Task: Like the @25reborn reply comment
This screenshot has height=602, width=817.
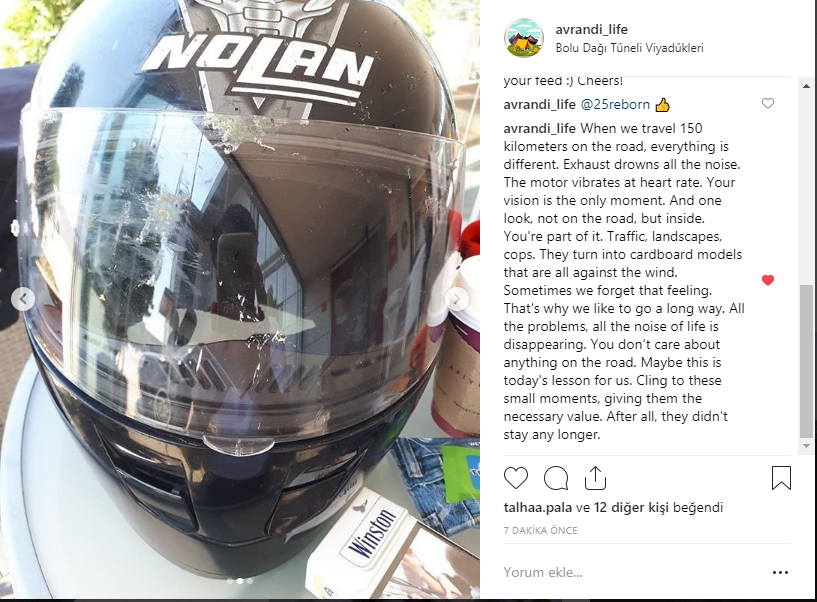Action: pos(768,103)
